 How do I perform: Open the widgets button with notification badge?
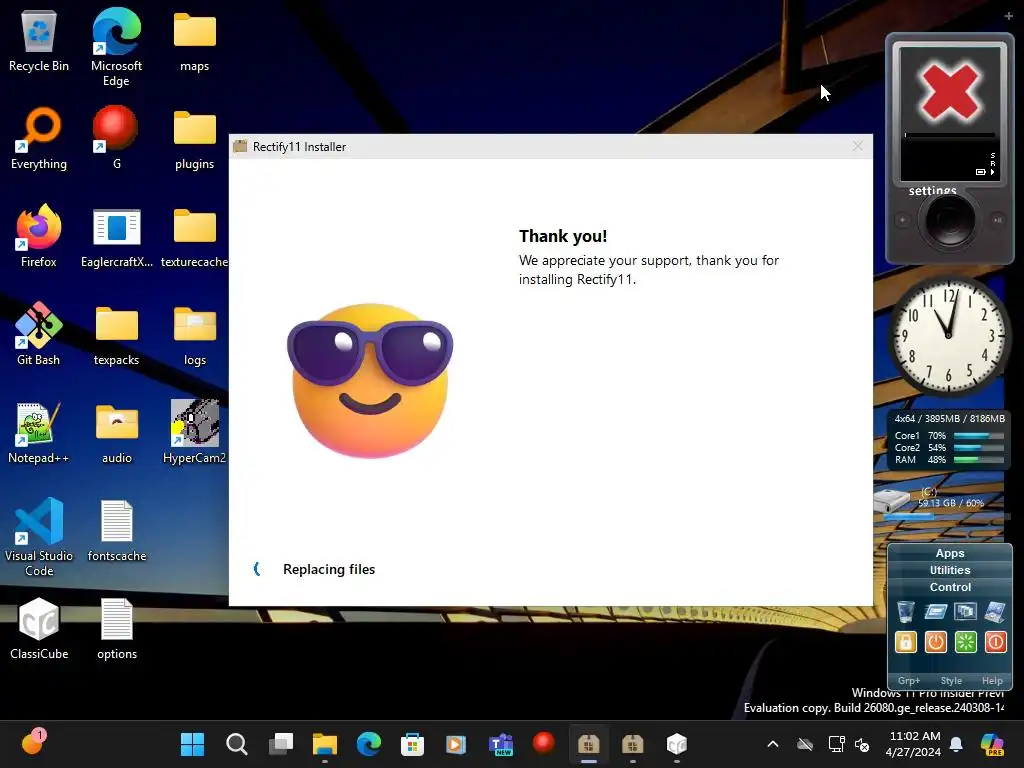(x=33, y=743)
